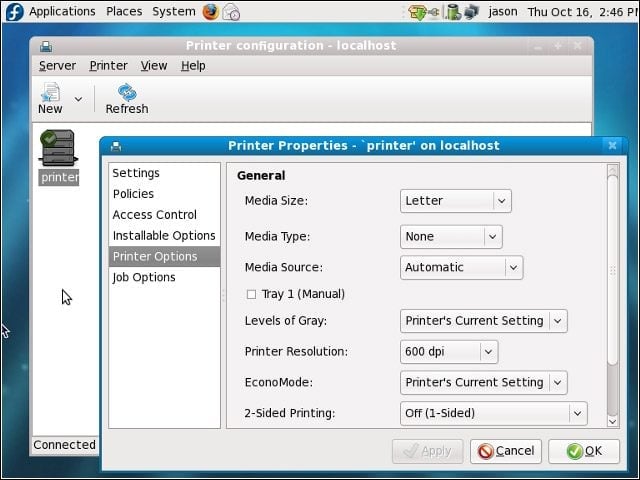Screen dimensions: 640x480
Task: Select Printer Options in the sidebar
Action: coord(164,256)
